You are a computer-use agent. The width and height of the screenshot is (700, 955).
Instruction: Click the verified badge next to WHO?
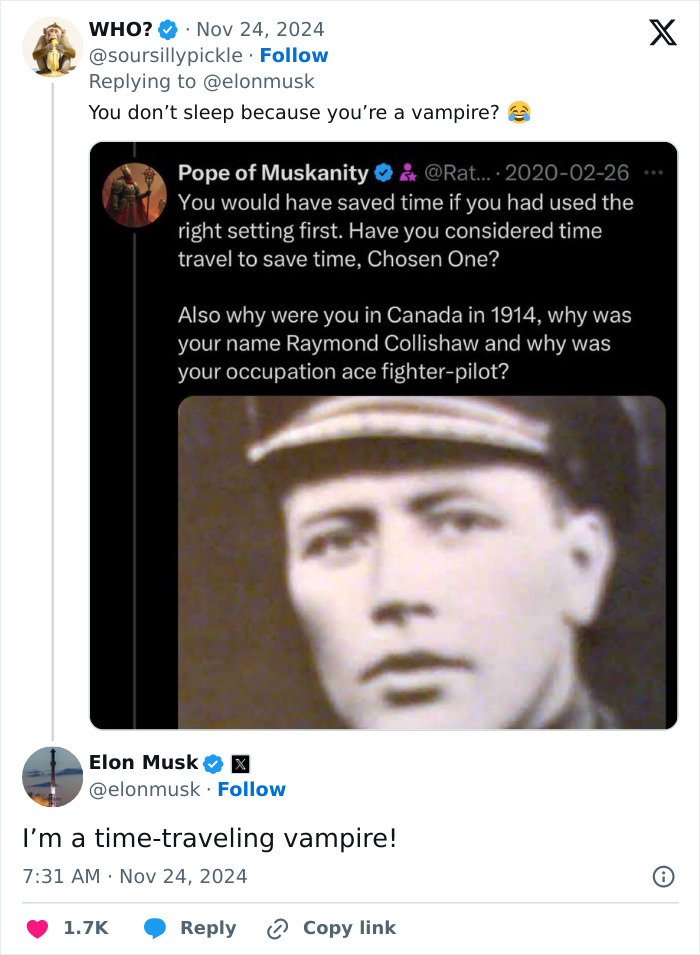167,29
